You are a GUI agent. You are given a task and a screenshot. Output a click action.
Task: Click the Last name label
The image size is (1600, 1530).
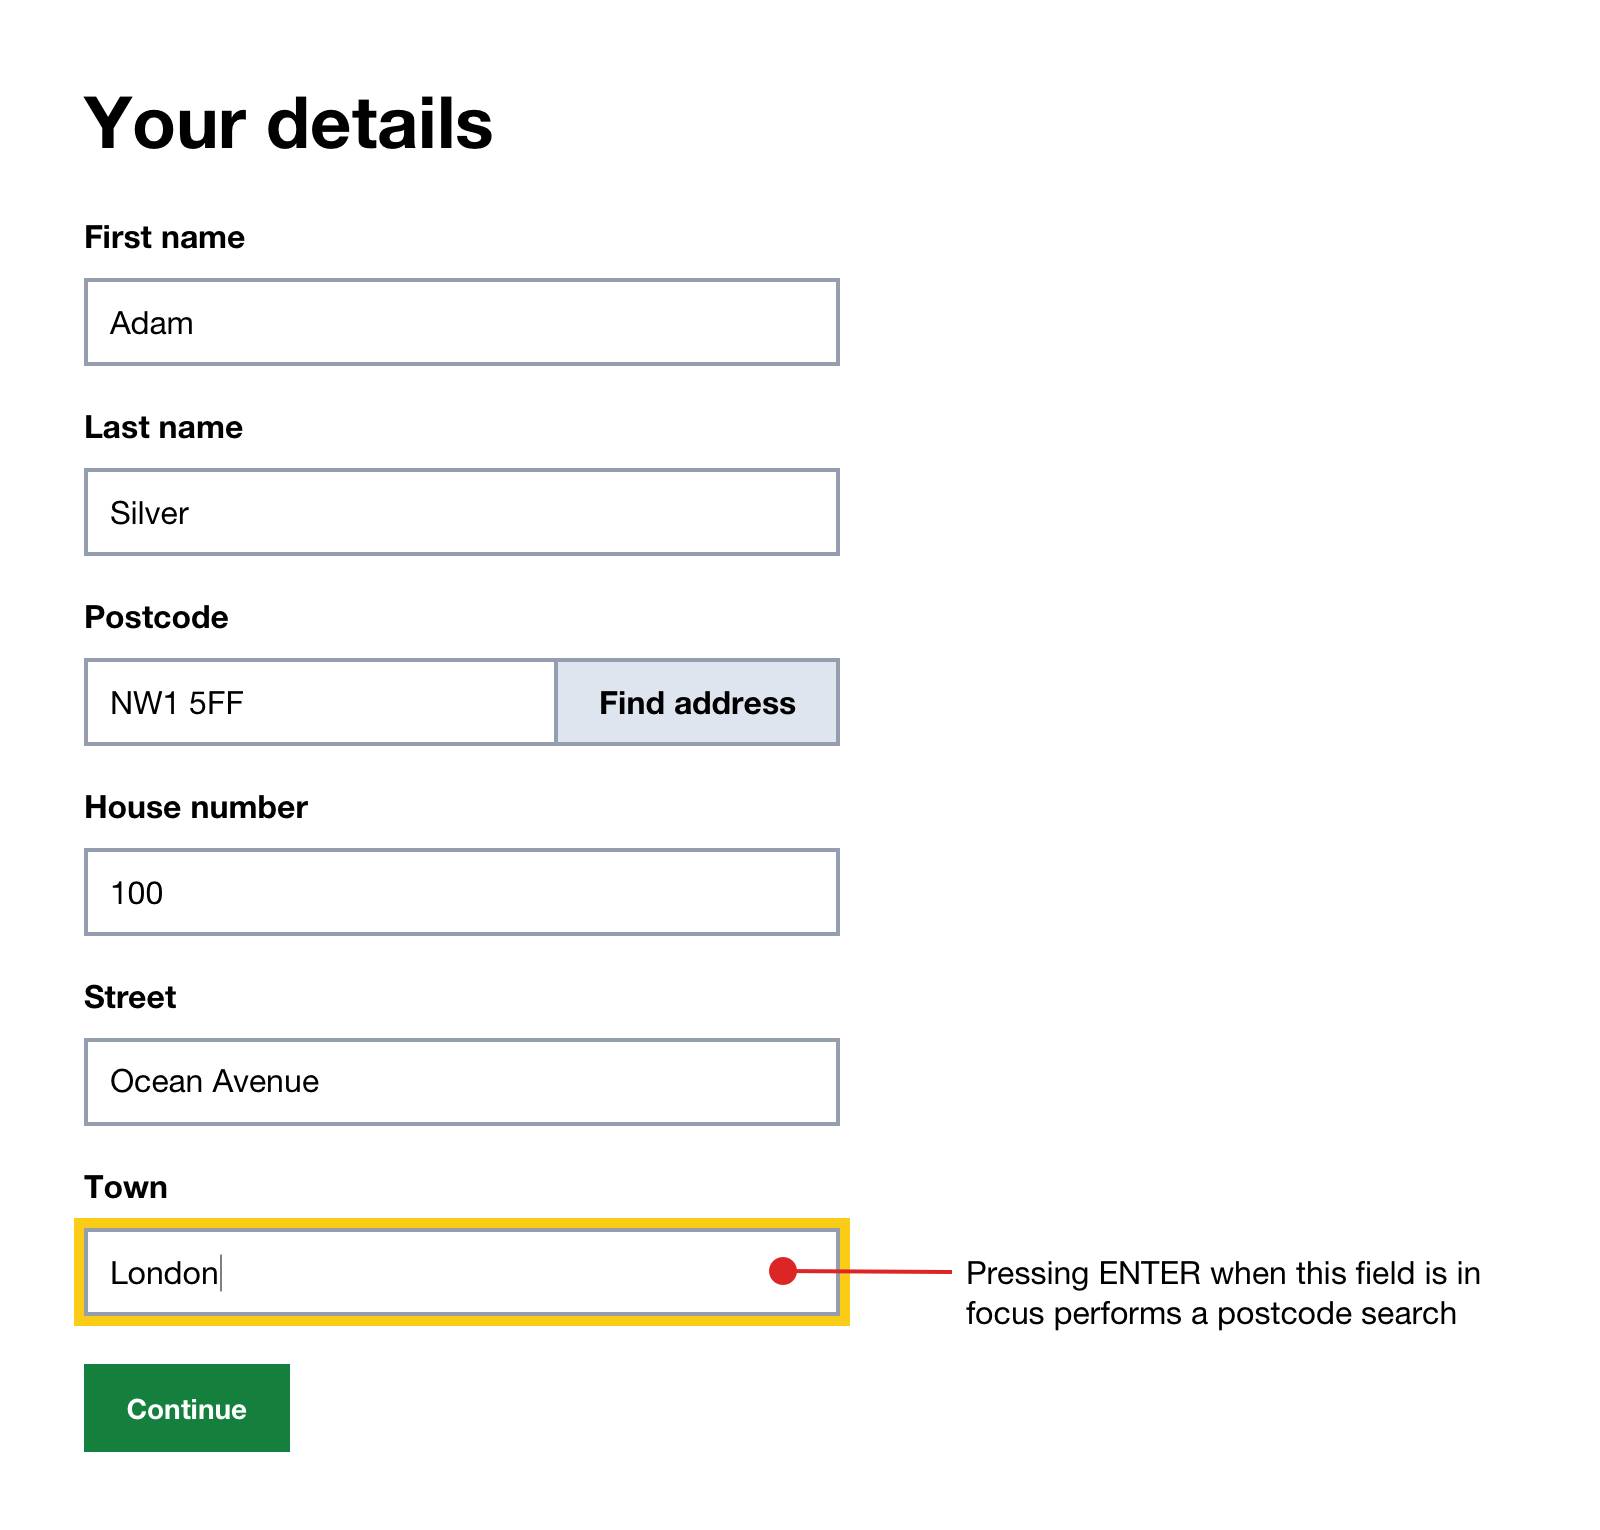pos(163,427)
